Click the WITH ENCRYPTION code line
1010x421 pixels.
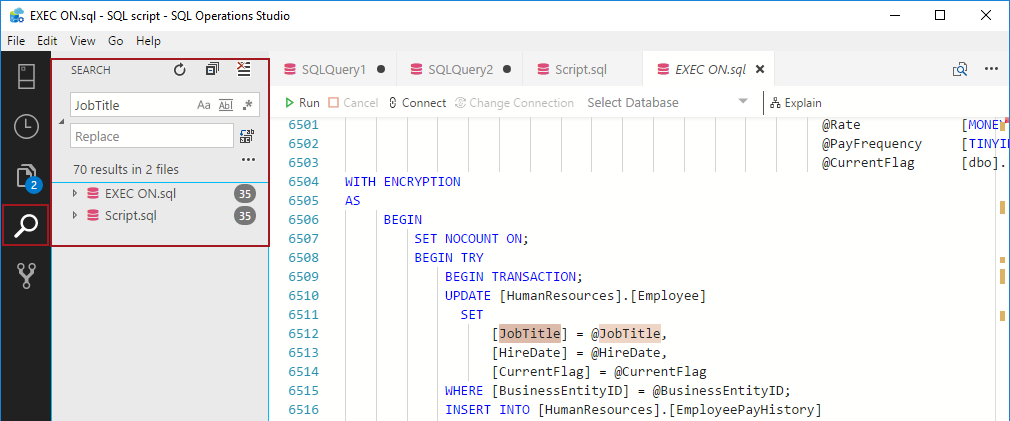[x=403, y=182]
